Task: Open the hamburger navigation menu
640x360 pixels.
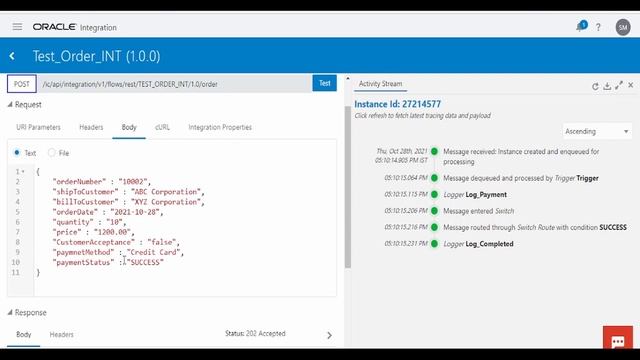Action: [x=17, y=27]
